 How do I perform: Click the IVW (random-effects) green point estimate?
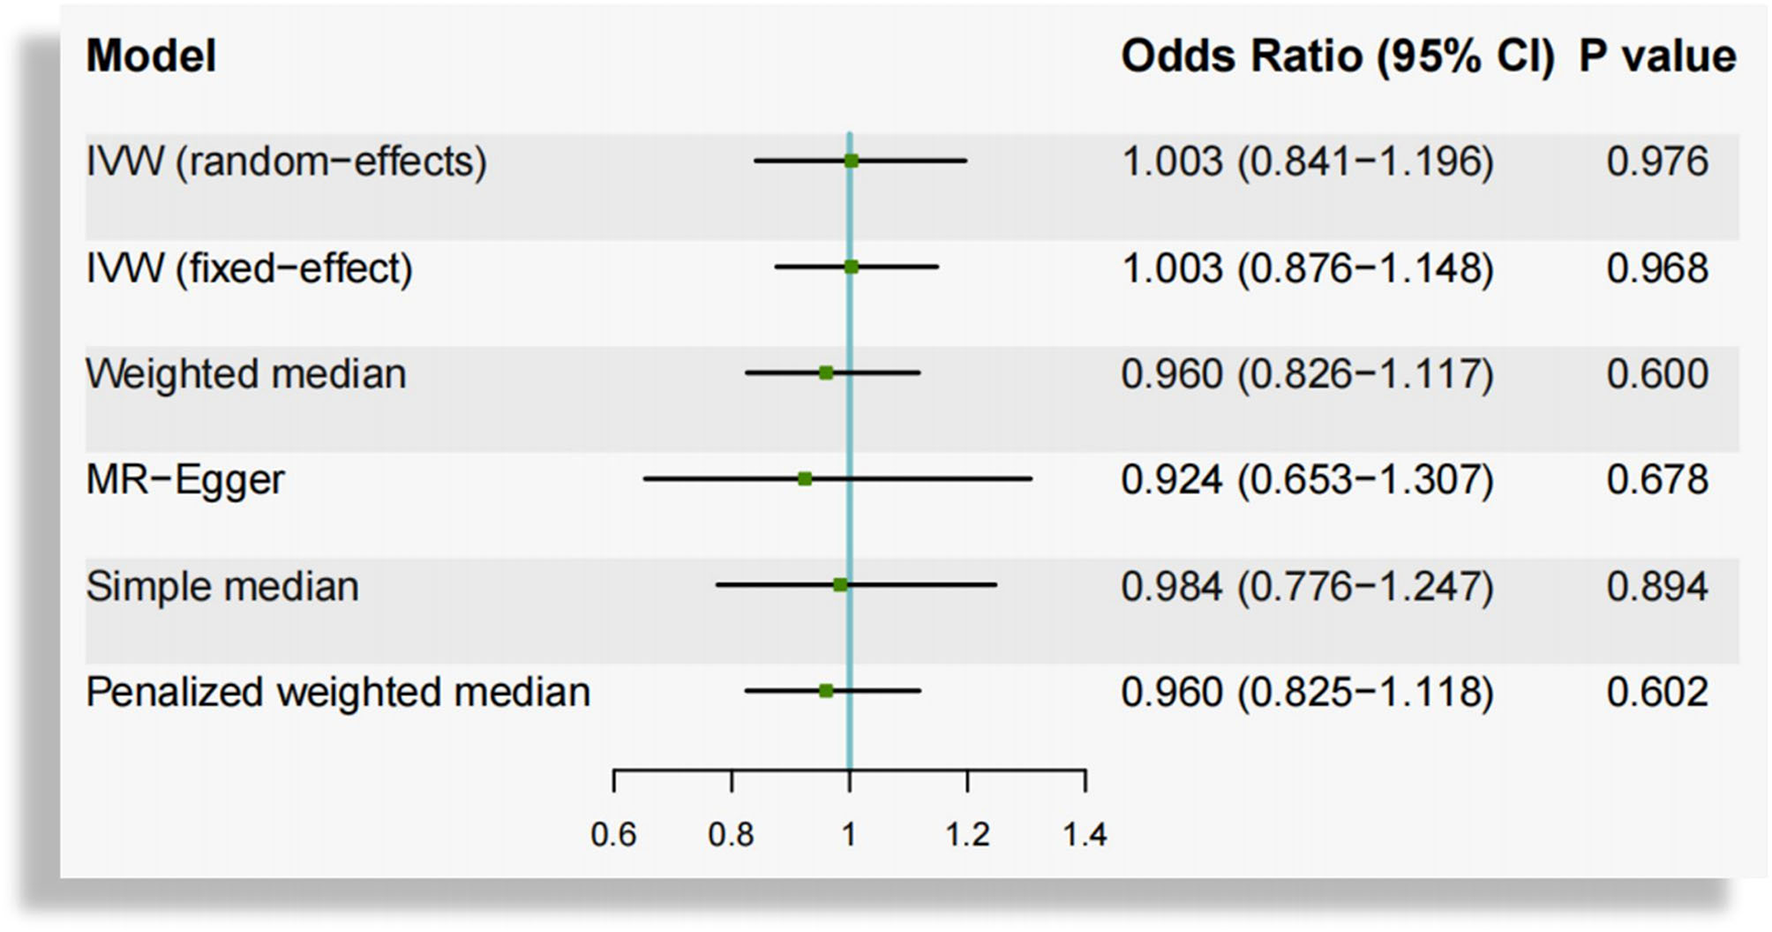[851, 161]
